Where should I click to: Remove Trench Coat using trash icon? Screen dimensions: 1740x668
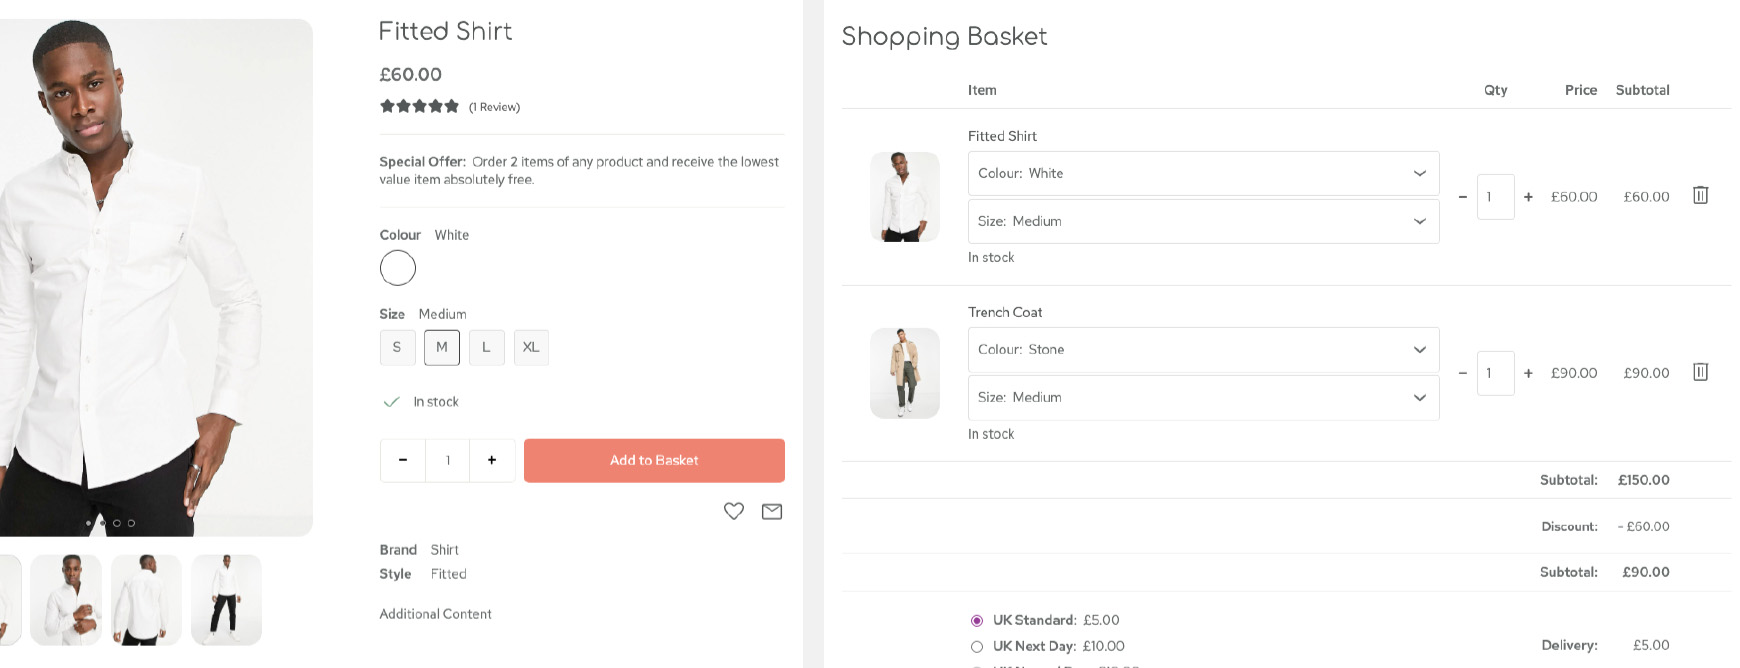1700,372
